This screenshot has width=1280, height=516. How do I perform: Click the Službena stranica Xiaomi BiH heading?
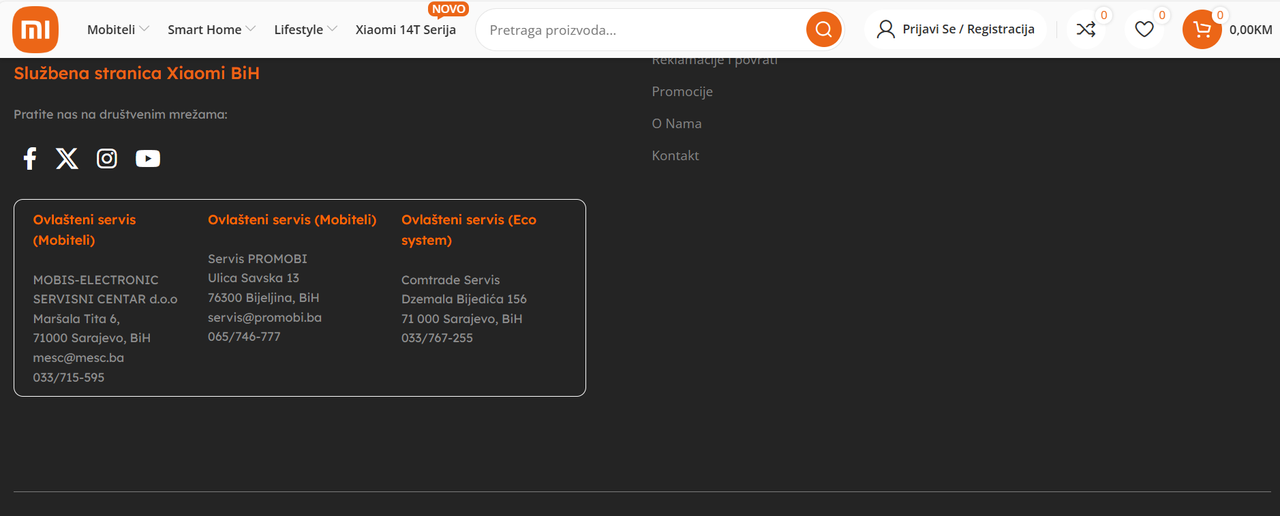(137, 73)
